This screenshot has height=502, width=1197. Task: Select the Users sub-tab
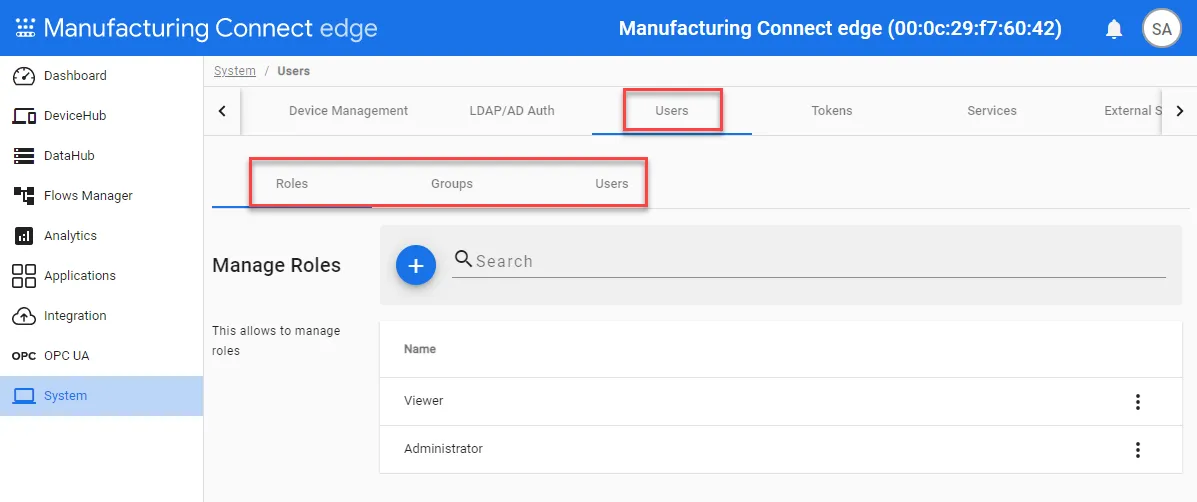tap(611, 184)
